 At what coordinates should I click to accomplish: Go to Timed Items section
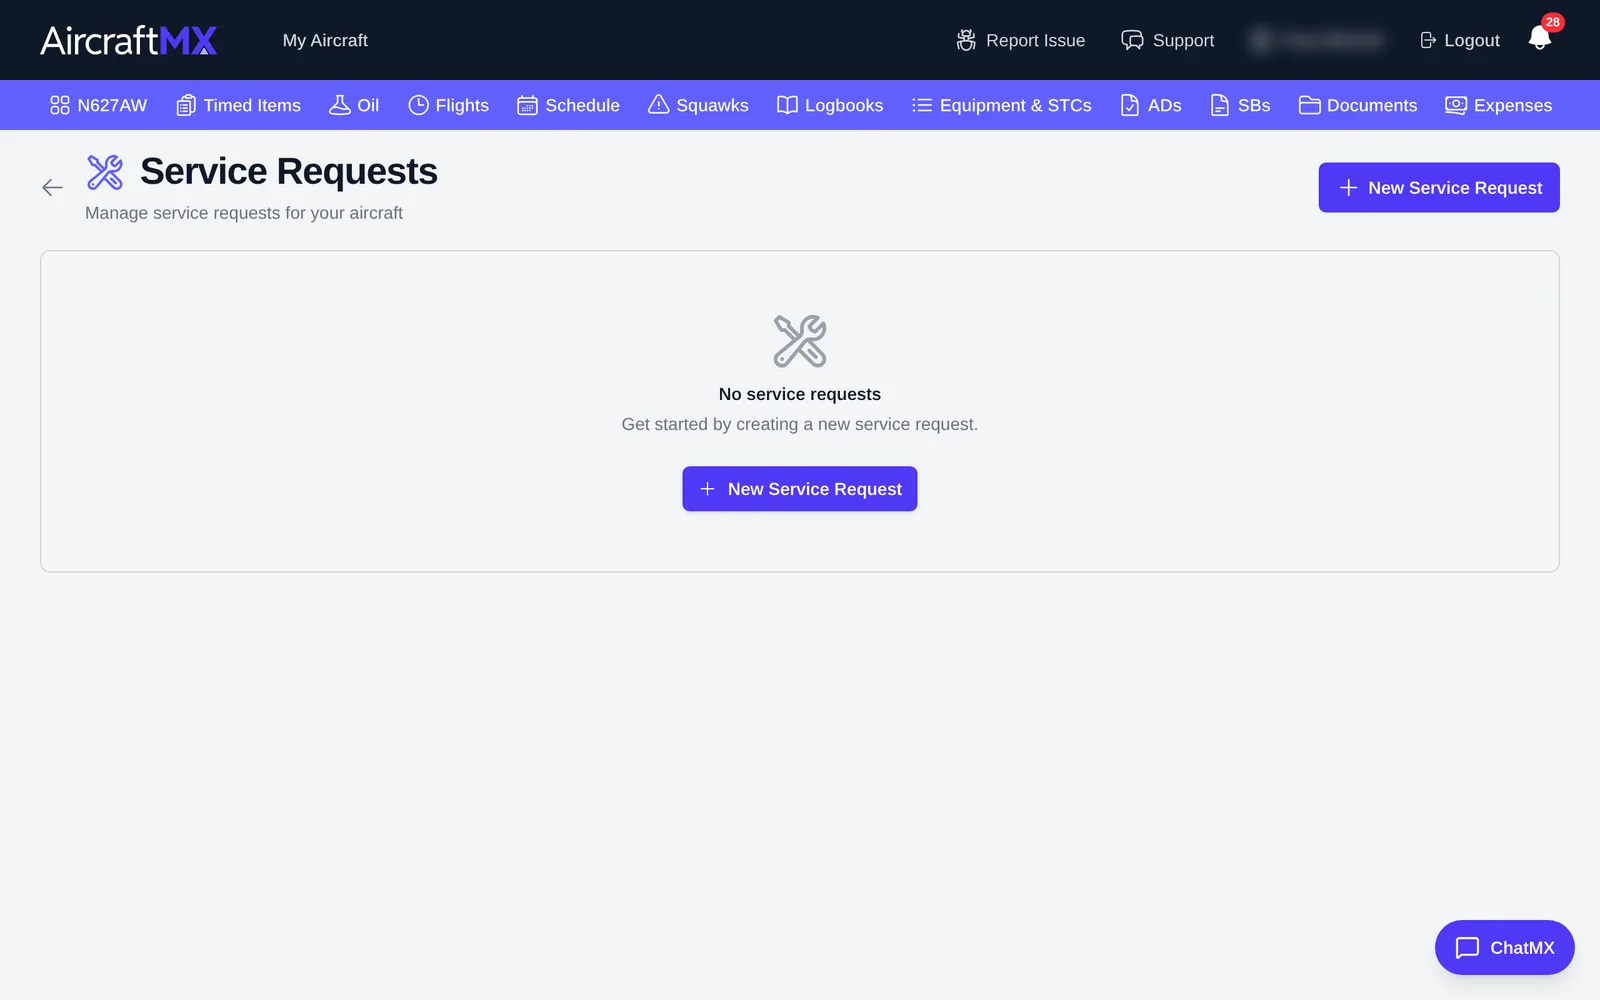point(238,105)
